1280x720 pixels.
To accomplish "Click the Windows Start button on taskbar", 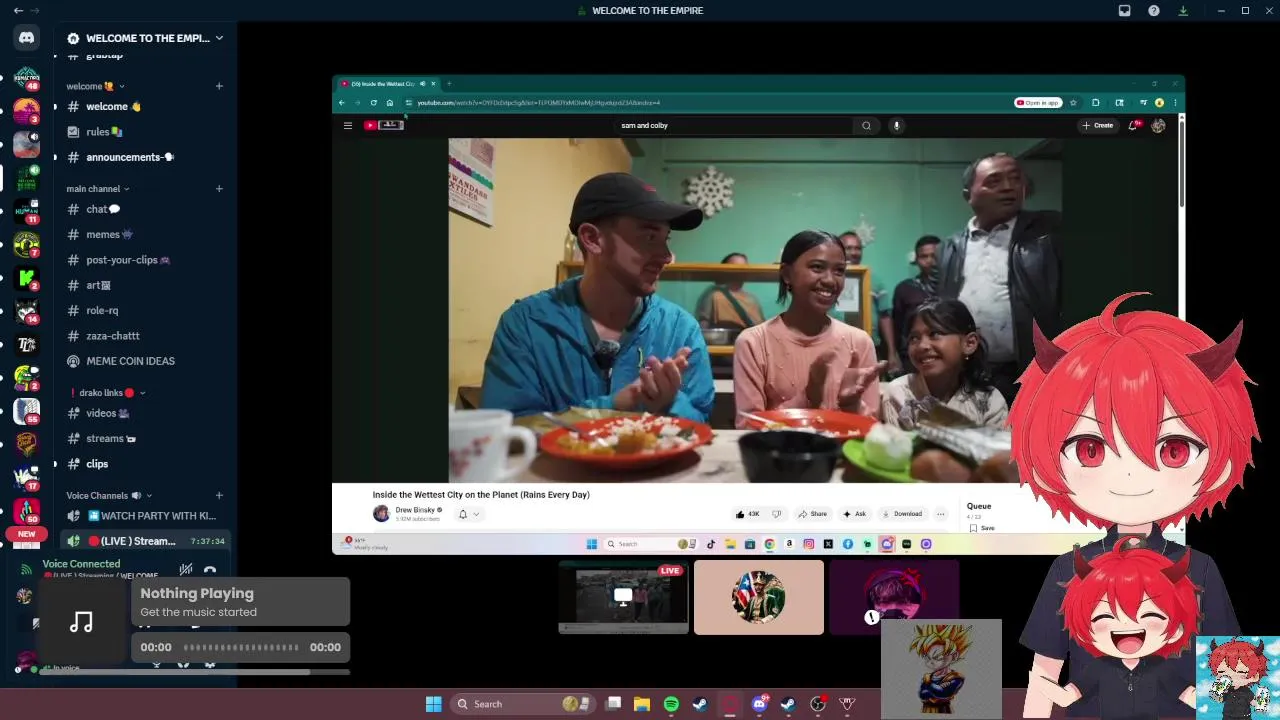I will click(433, 704).
